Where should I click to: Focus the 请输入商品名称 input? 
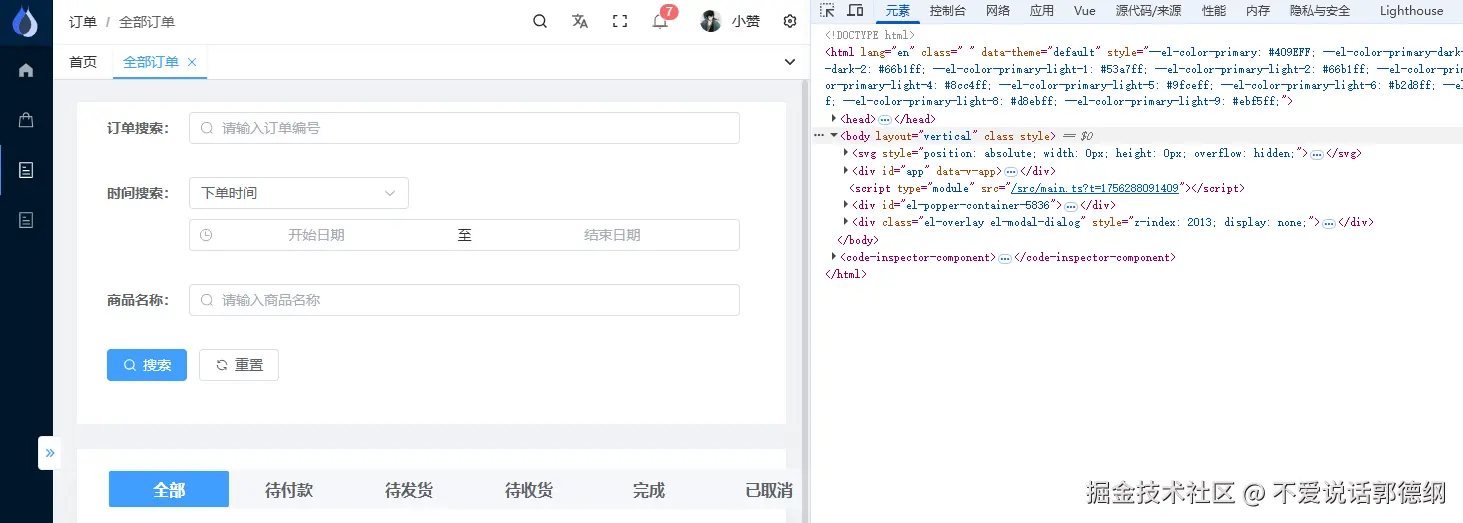tap(464, 300)
